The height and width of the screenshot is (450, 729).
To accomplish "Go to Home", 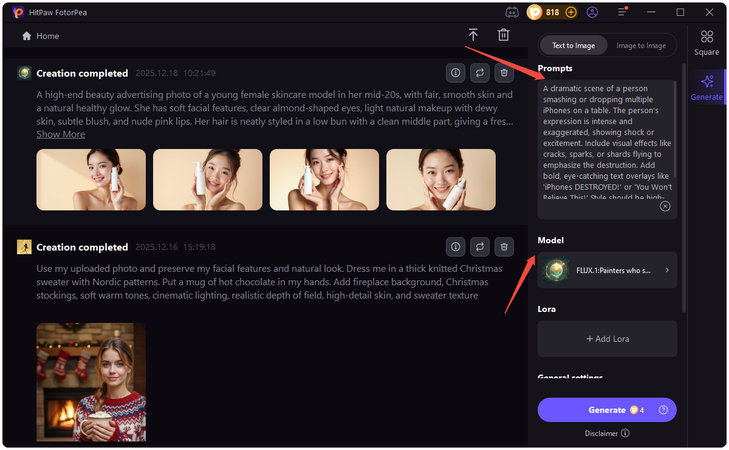I will pyautogui.click(x=41, y=36).
